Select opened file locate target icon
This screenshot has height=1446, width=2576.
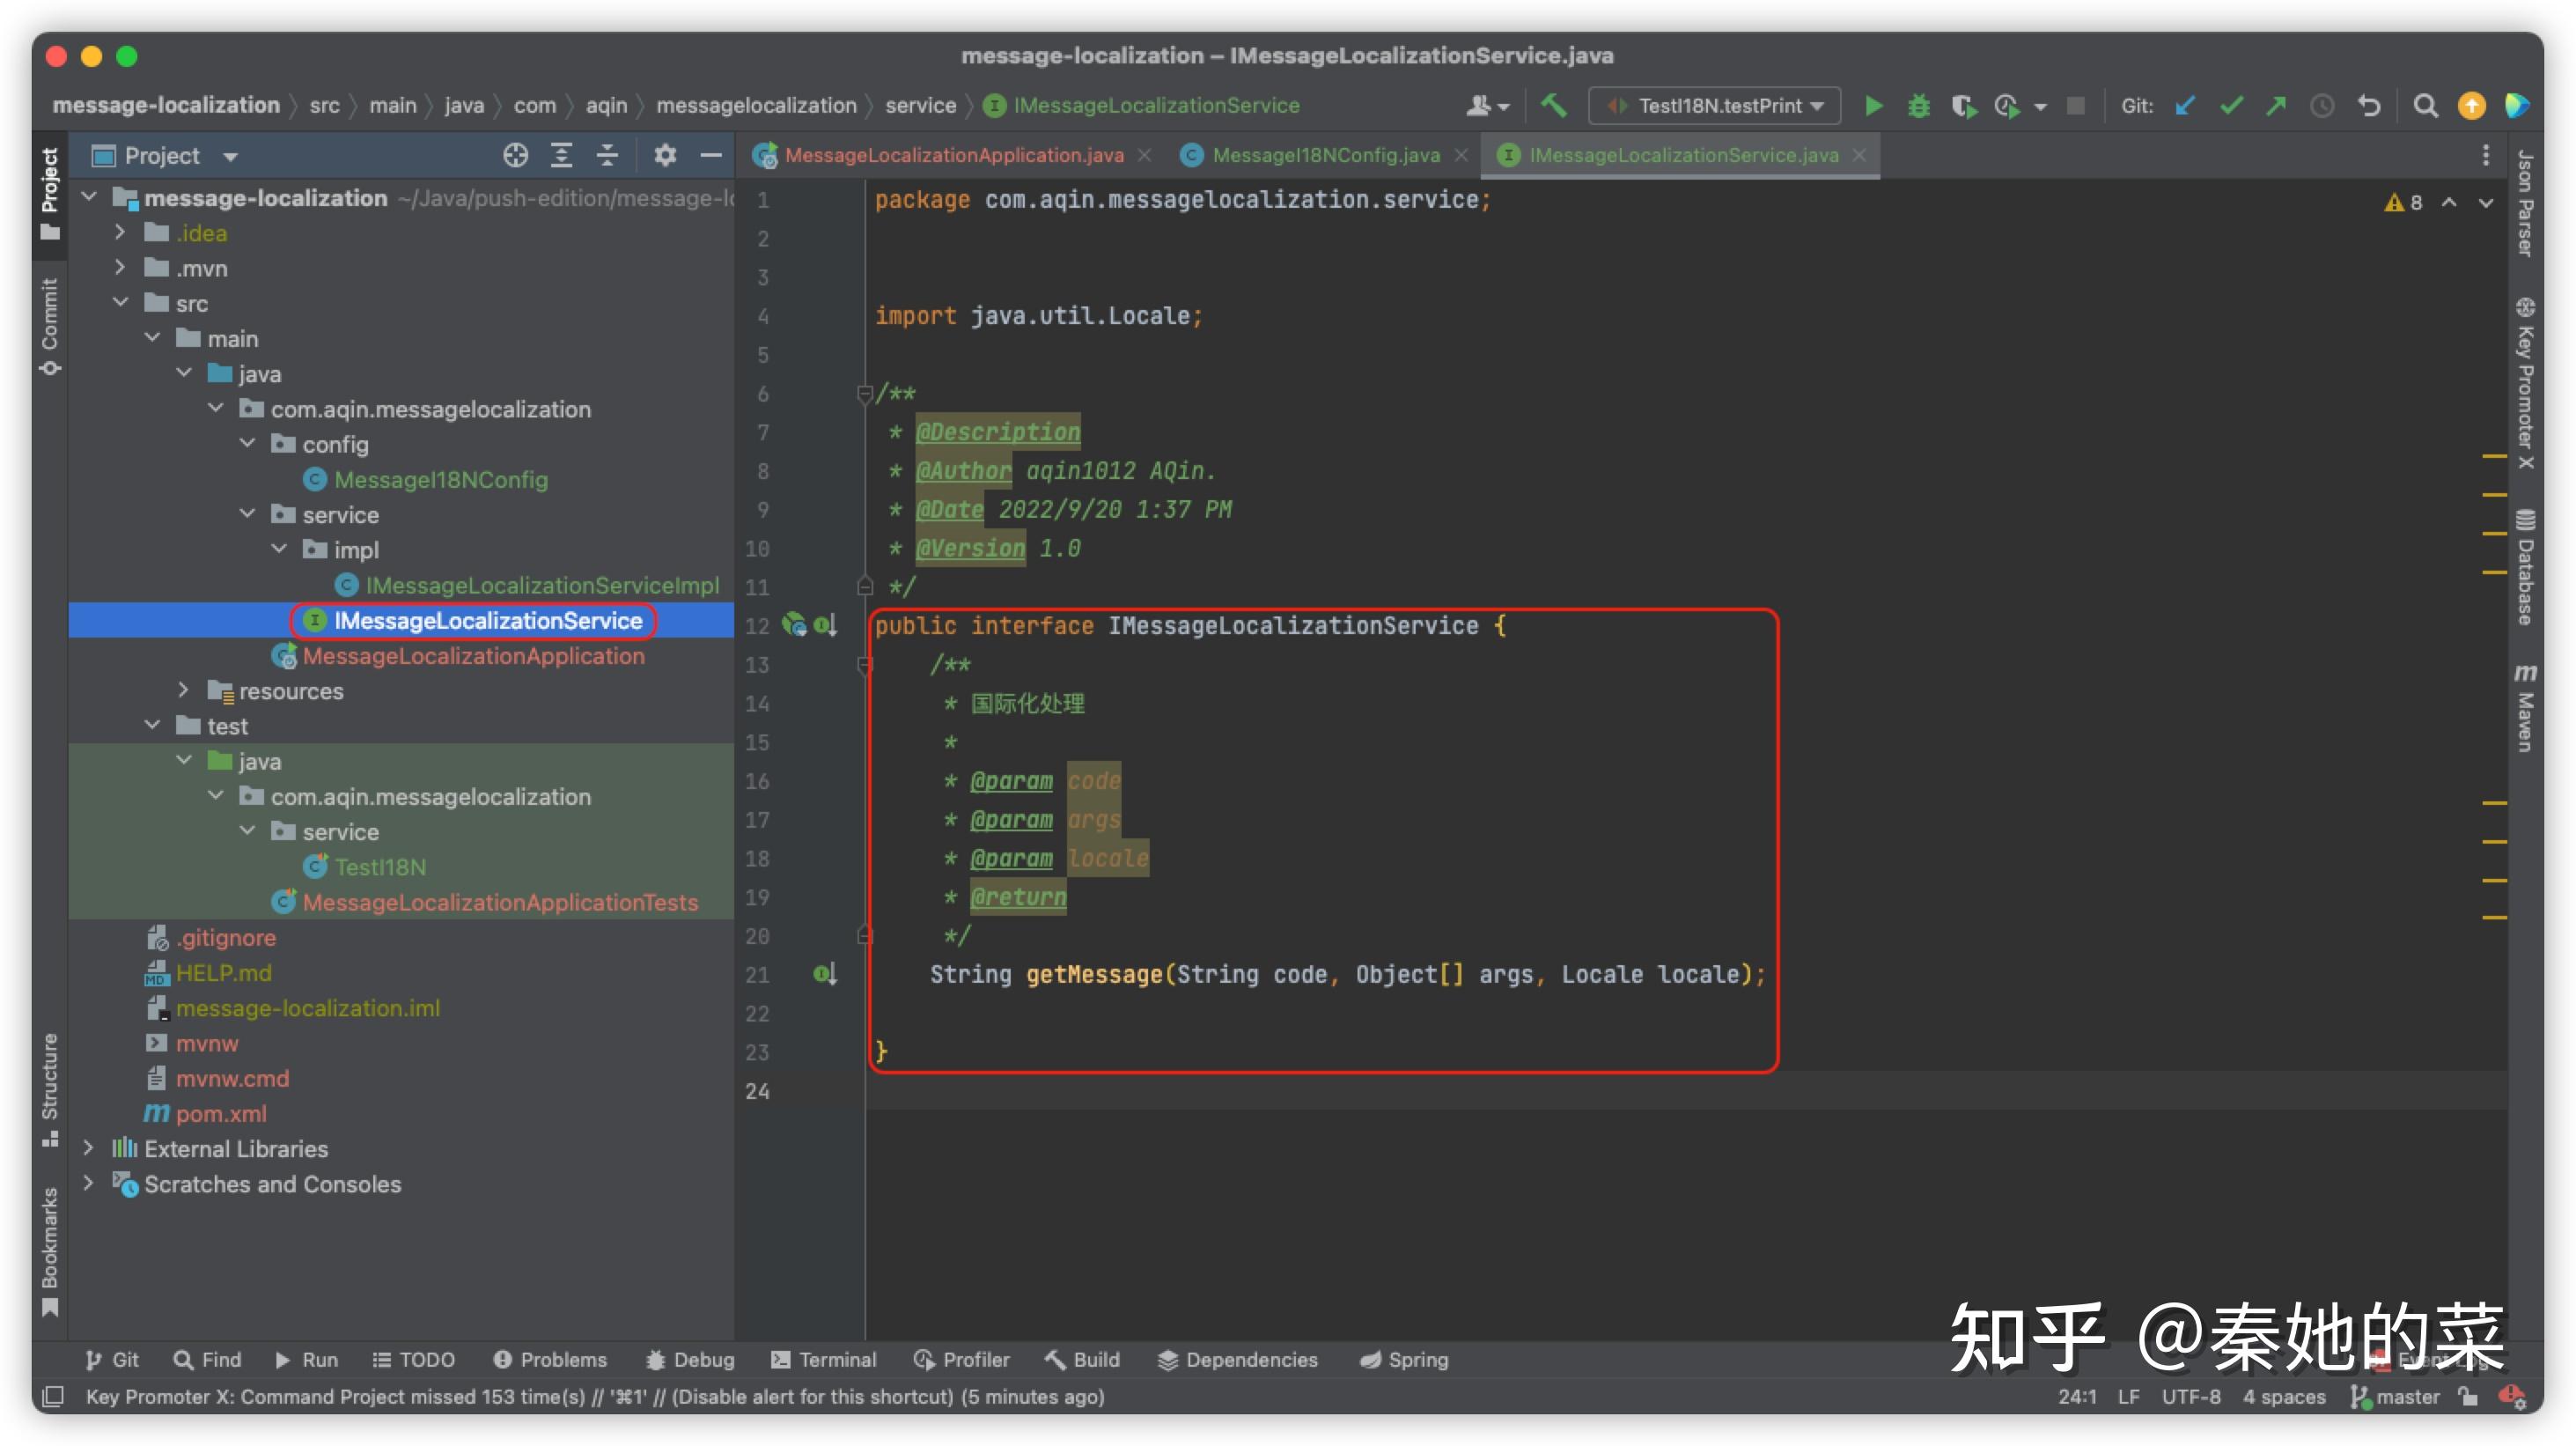pyautogui.click(x=515, y=155)
